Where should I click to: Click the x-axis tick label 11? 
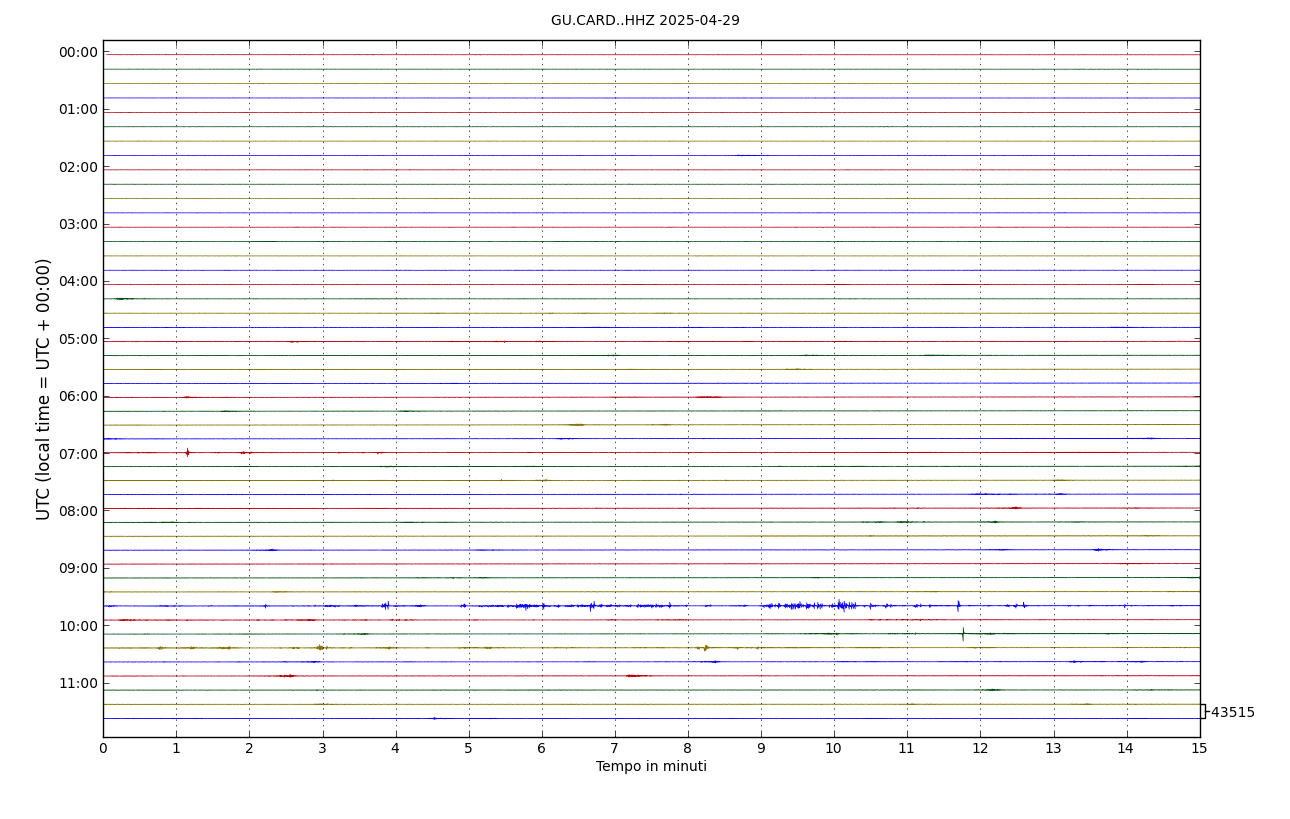point(907,749)
